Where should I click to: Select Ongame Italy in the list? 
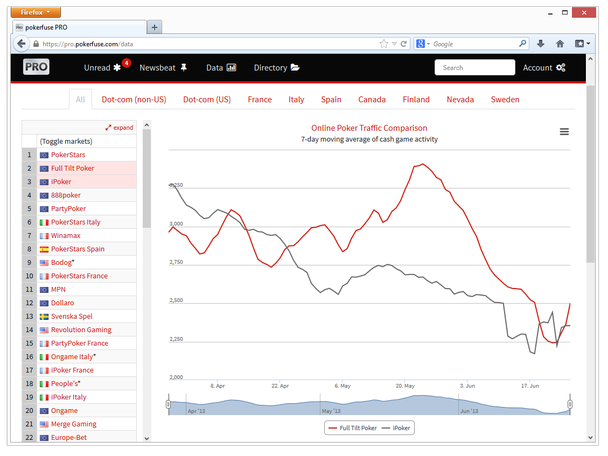[79, 357]
